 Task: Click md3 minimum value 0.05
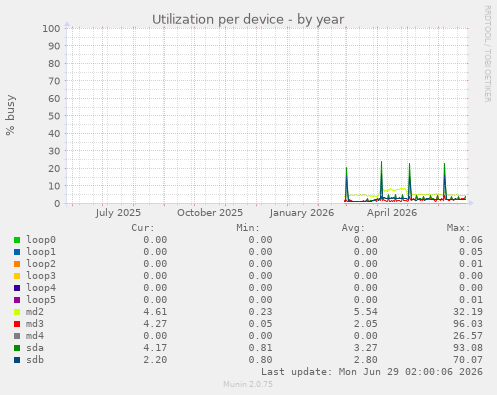(260, 324)
